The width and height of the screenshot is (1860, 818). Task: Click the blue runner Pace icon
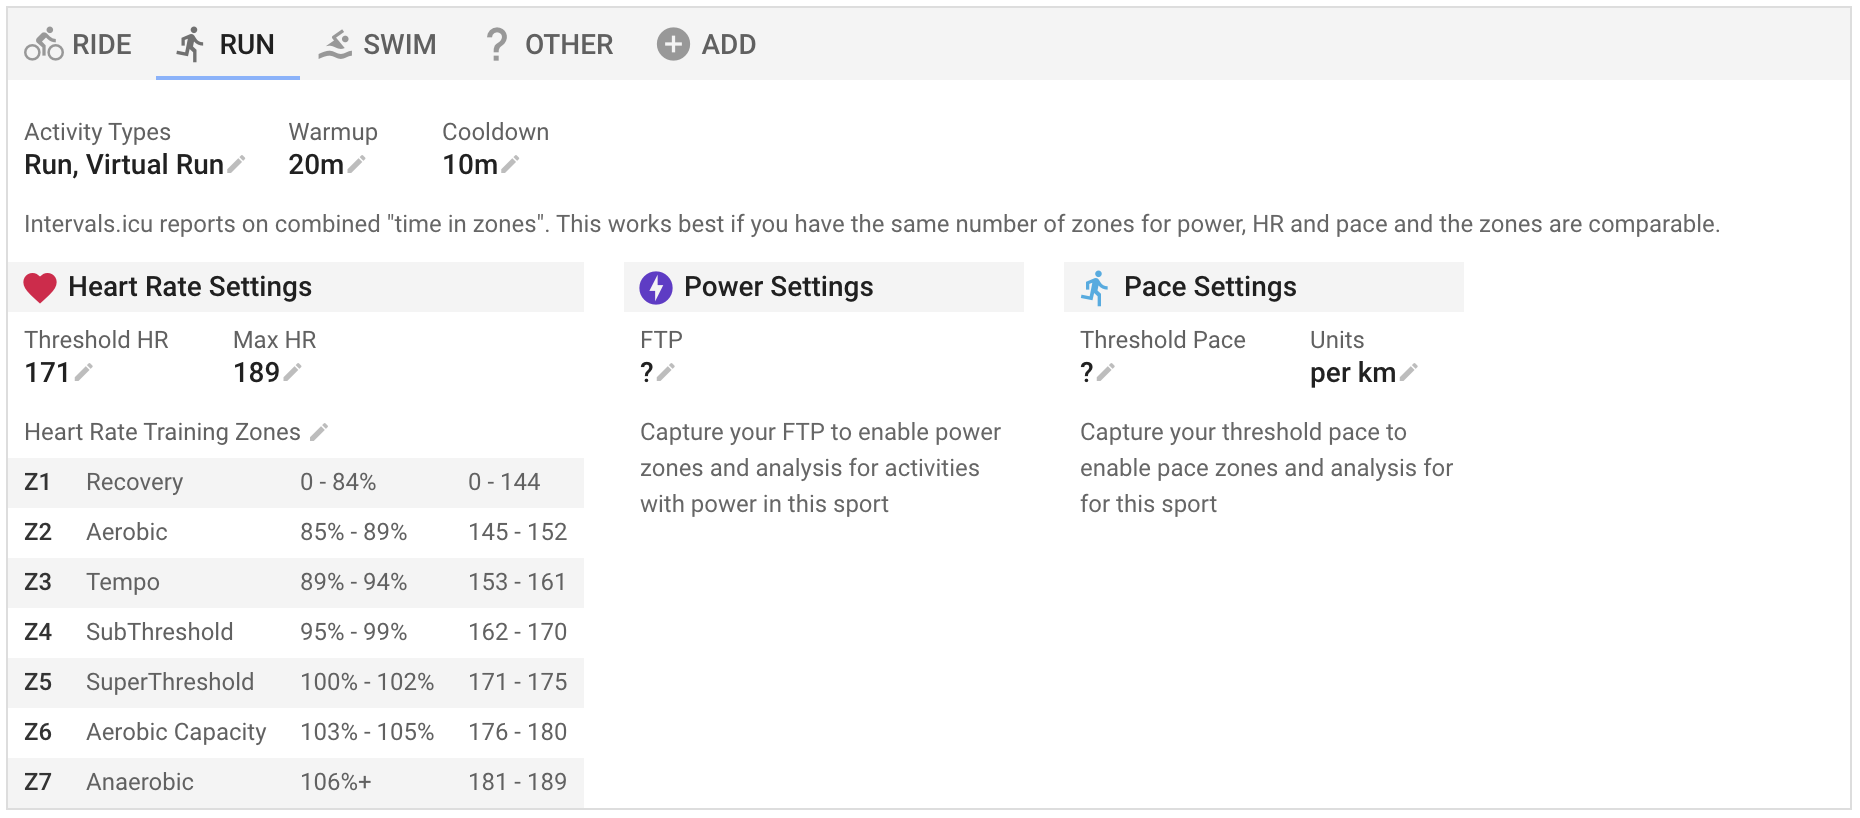1095,288
